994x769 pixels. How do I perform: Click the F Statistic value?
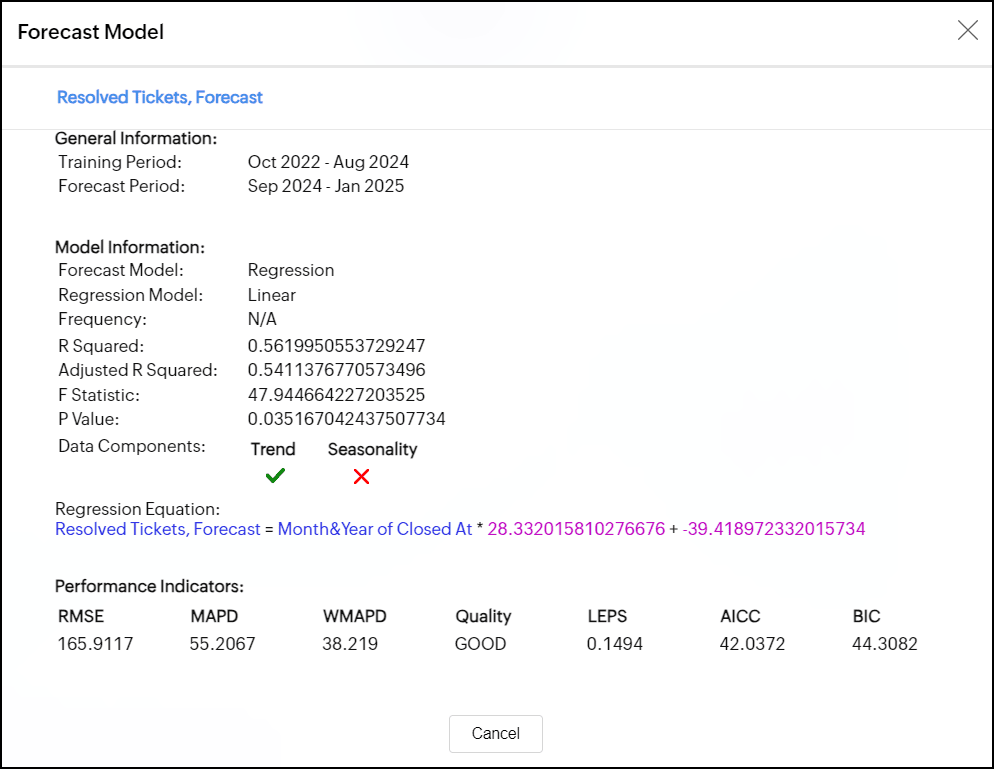[x=336, y=395]
